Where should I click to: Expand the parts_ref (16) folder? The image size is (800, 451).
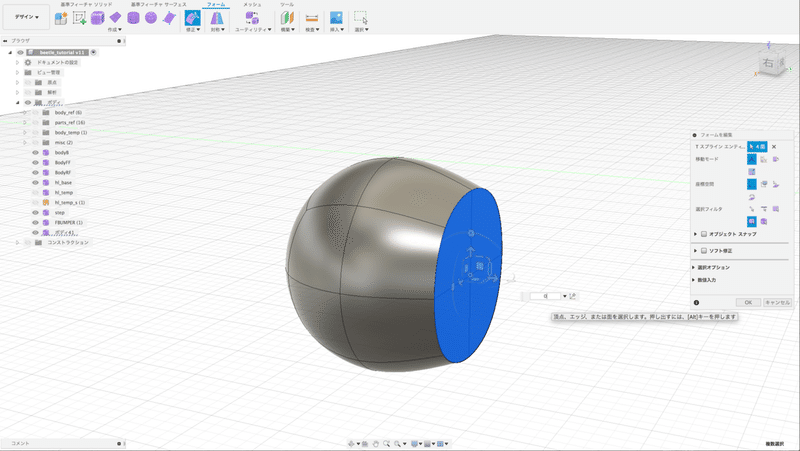(24, 122)
